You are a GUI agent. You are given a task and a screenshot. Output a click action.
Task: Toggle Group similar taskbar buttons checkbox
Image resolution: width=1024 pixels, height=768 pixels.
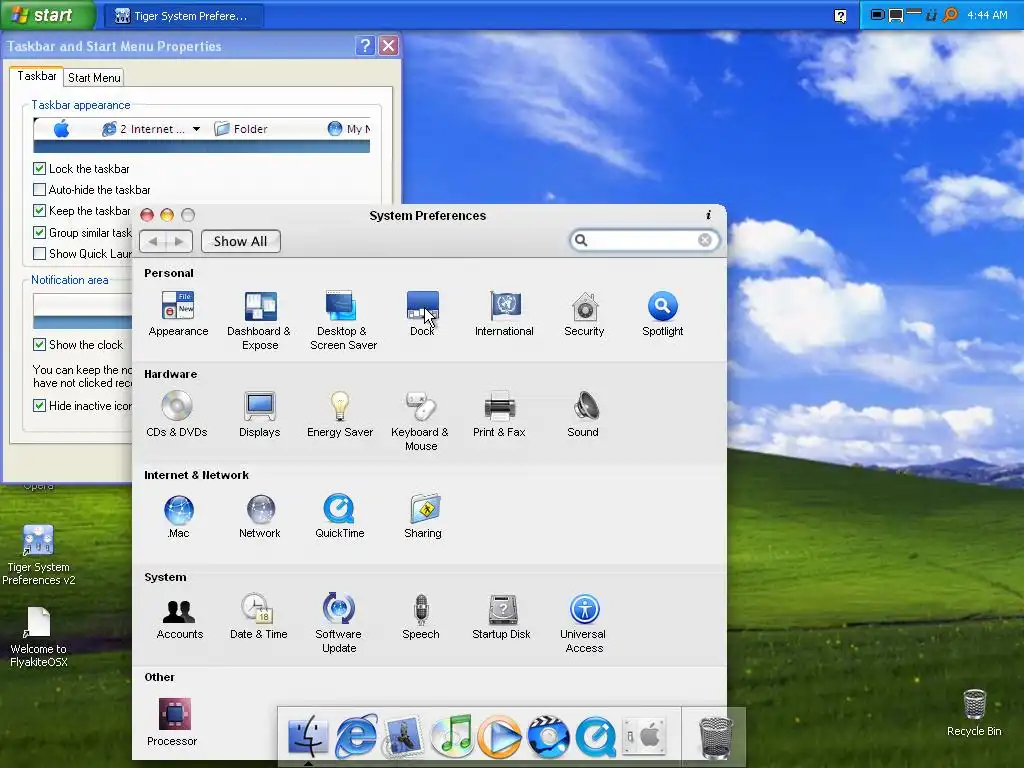(x=39, y=232)
